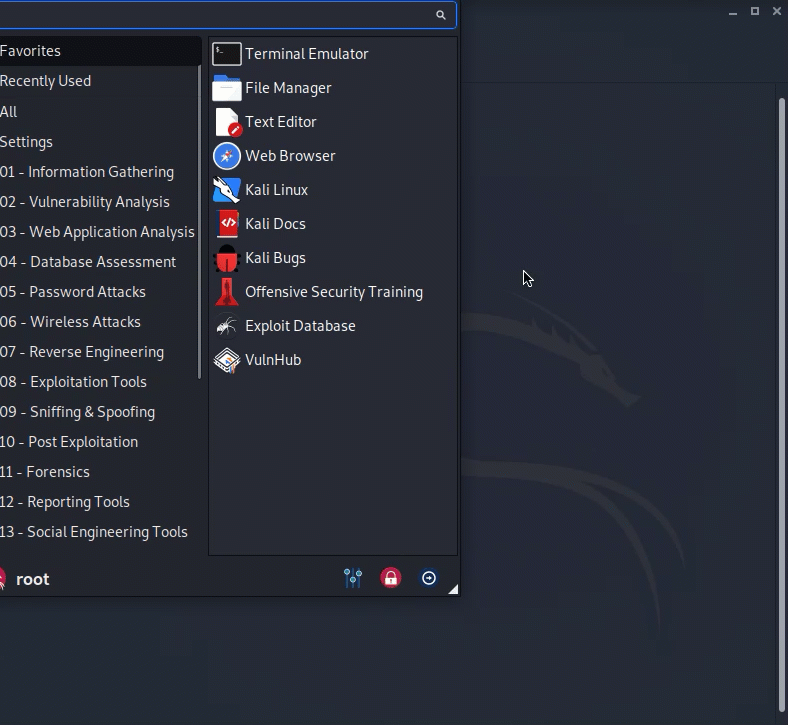Select 03 - Web Application Analysis
Screen dimensions: 788x725
pyautogui.click(x=98, y=232)
